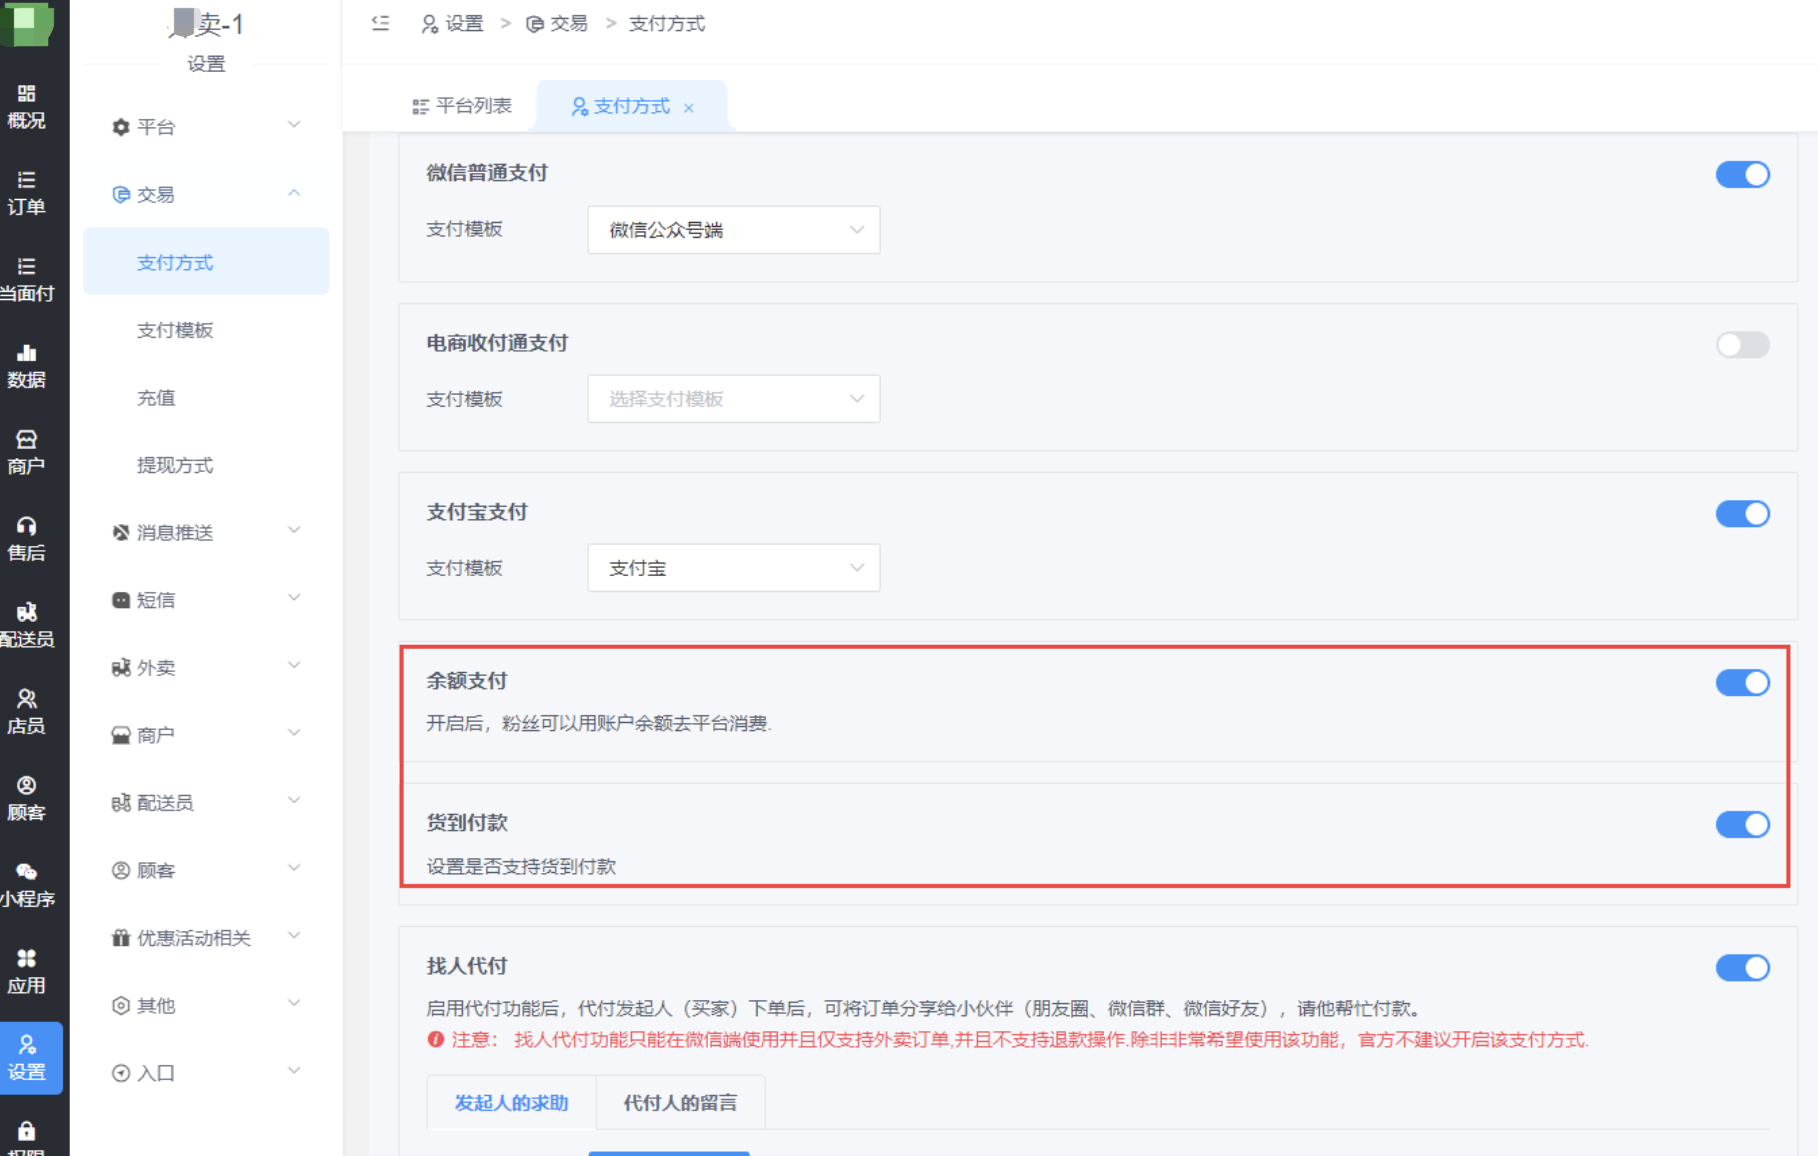
Task: Expand the 优惠活动相关 menu chevron
Action: pos(294,936)
